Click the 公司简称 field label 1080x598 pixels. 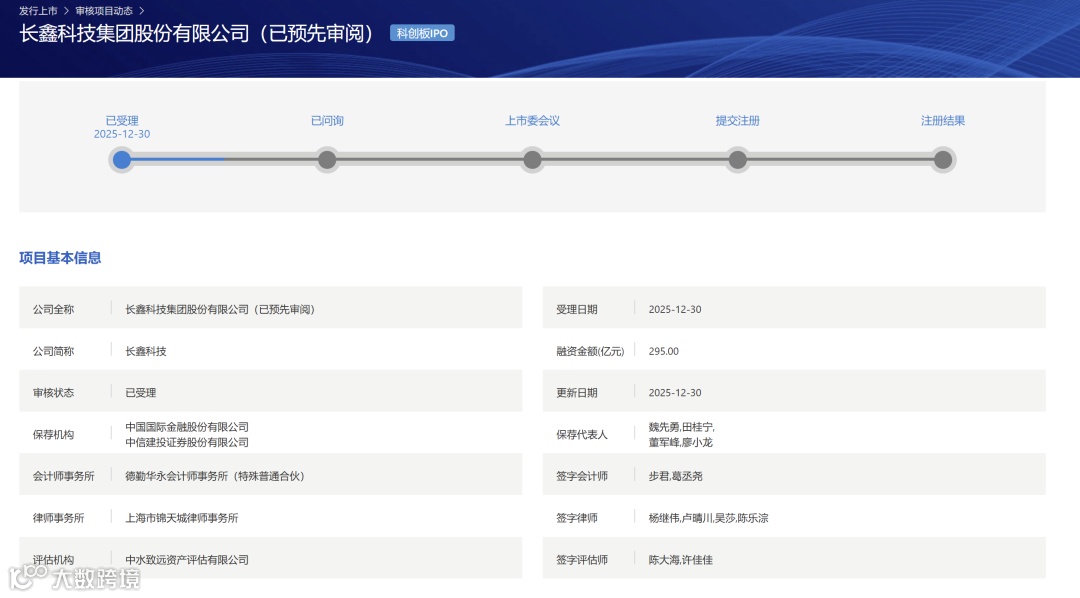pyautogui.click(x=53, y=351)
